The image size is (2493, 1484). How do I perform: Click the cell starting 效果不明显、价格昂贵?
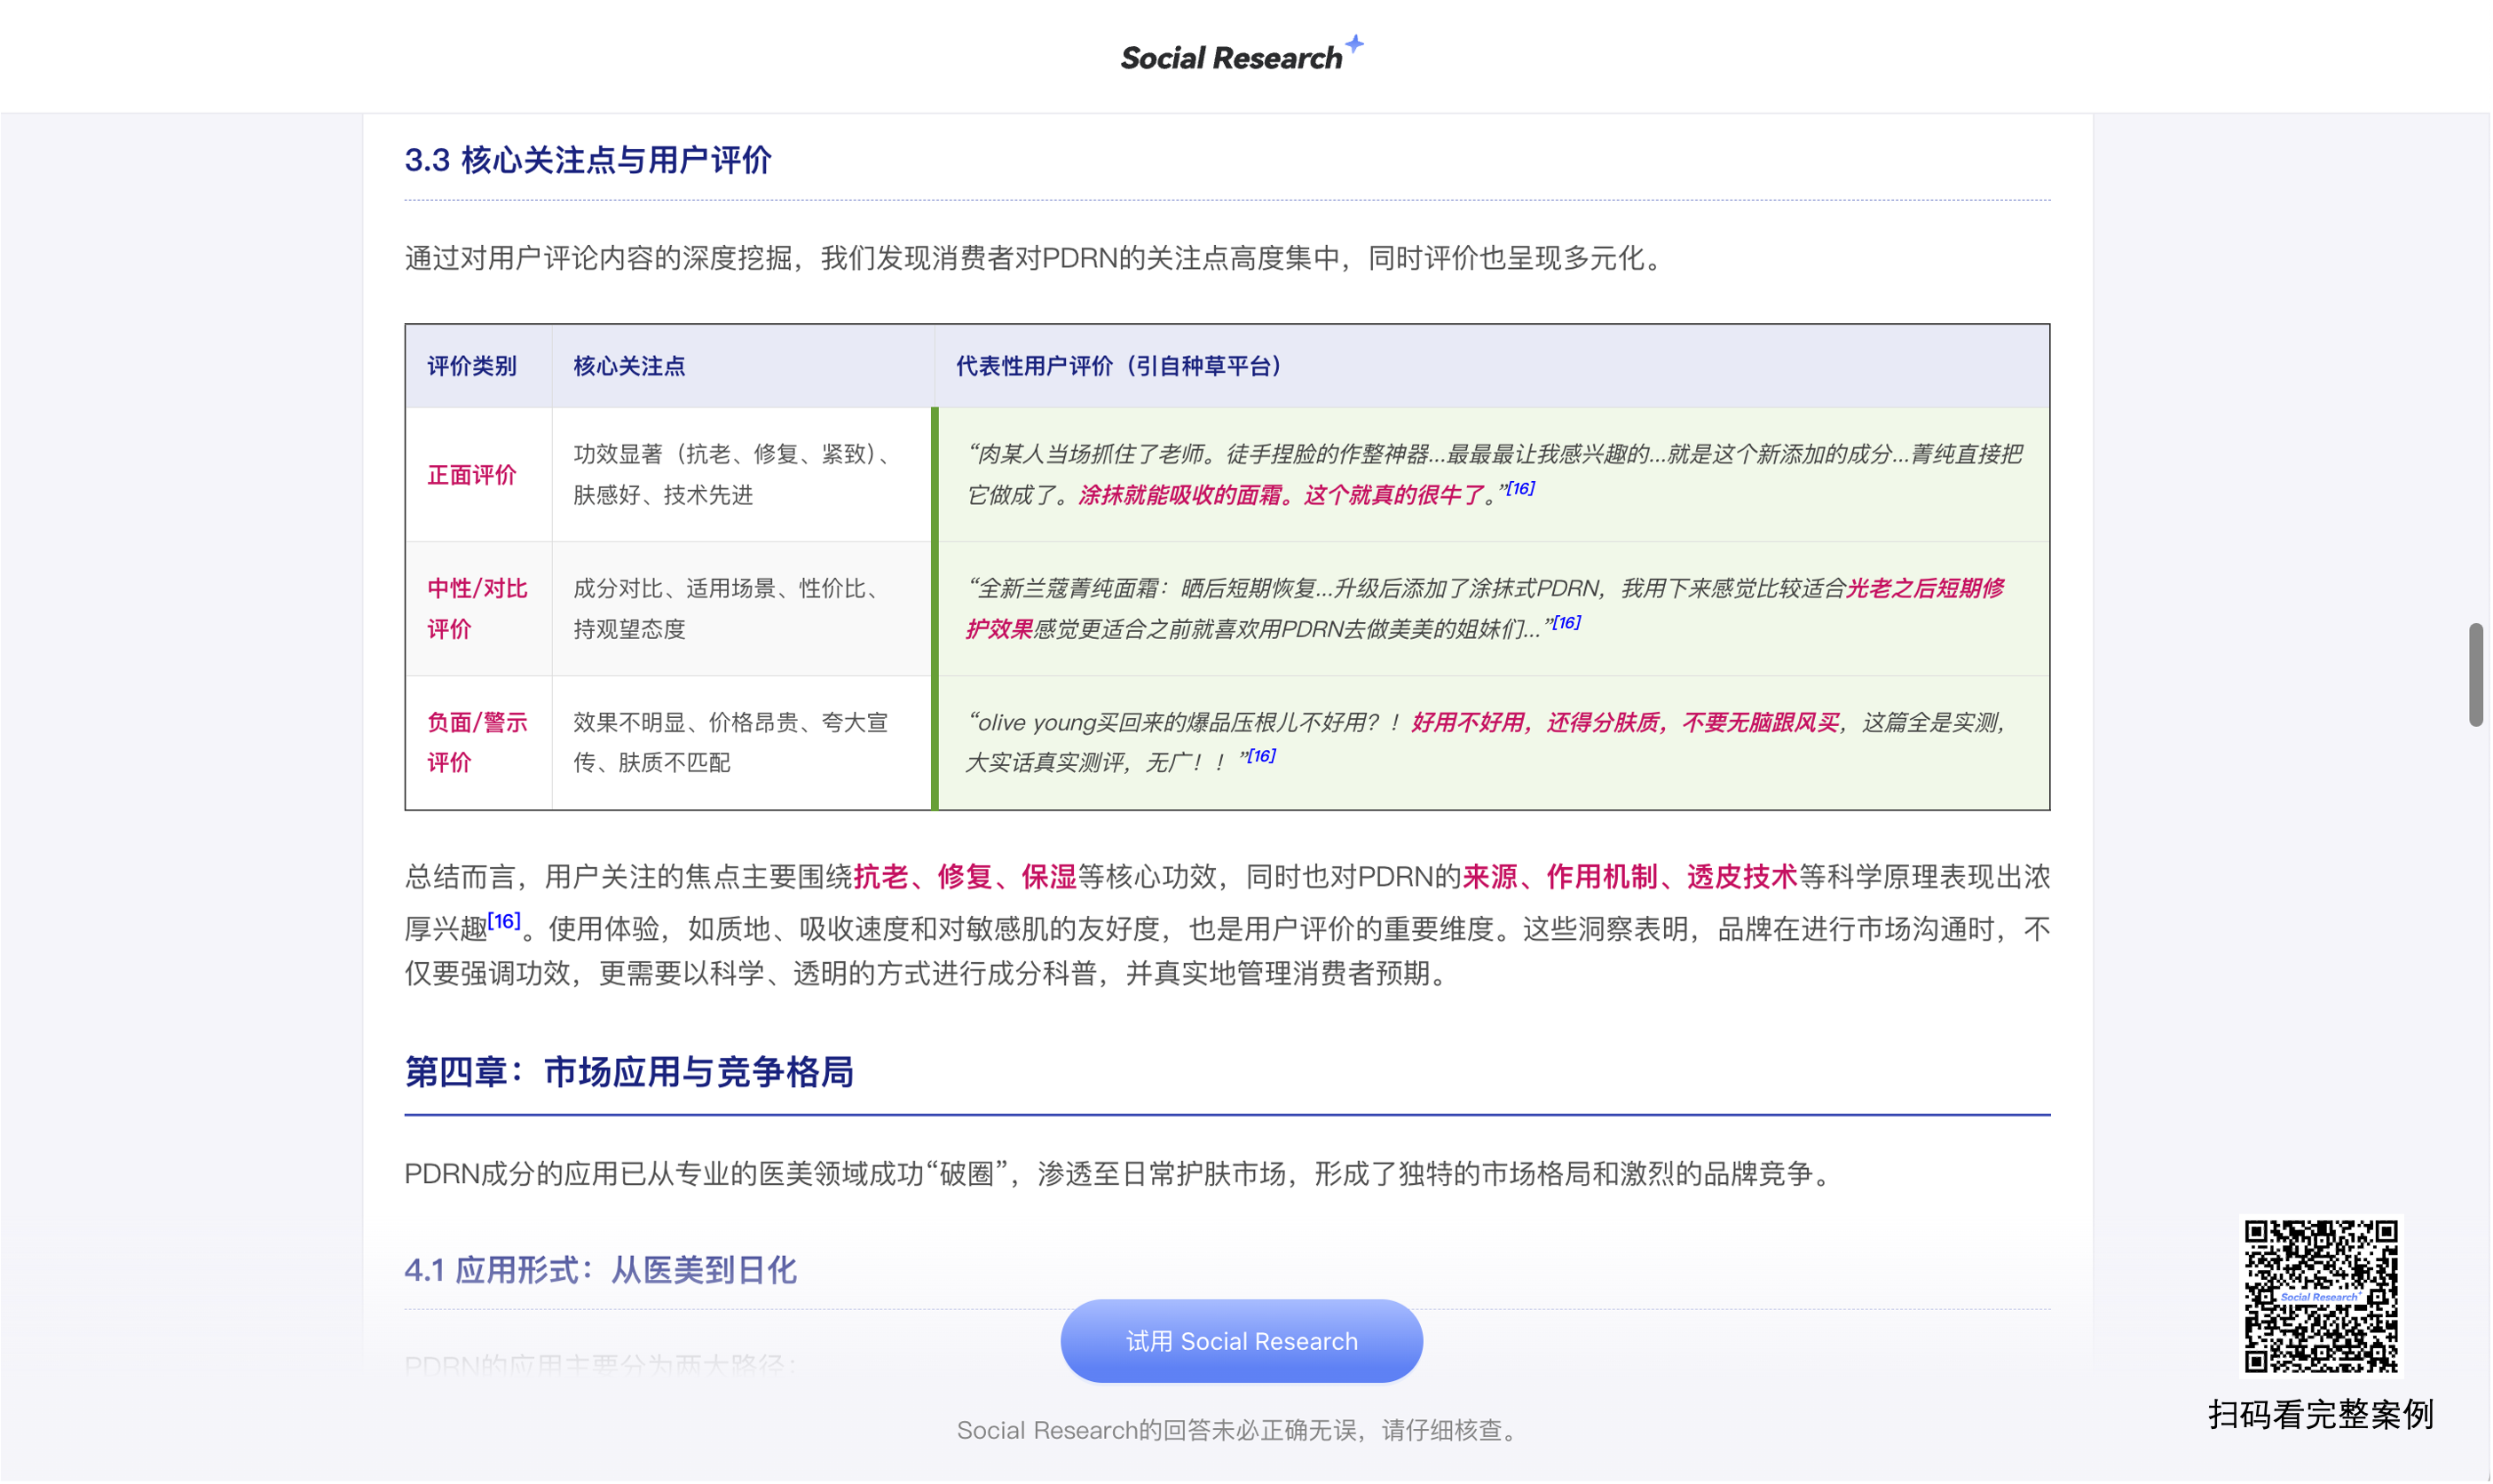pyautogui.click(x=742, y=743)
